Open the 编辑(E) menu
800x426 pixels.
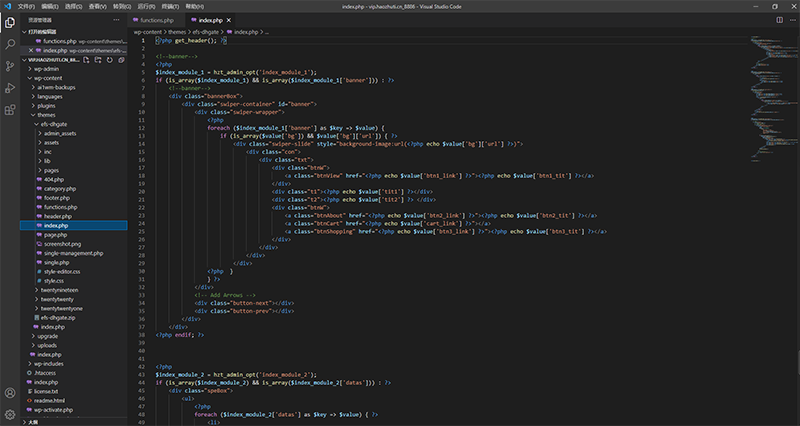point(49,7)
